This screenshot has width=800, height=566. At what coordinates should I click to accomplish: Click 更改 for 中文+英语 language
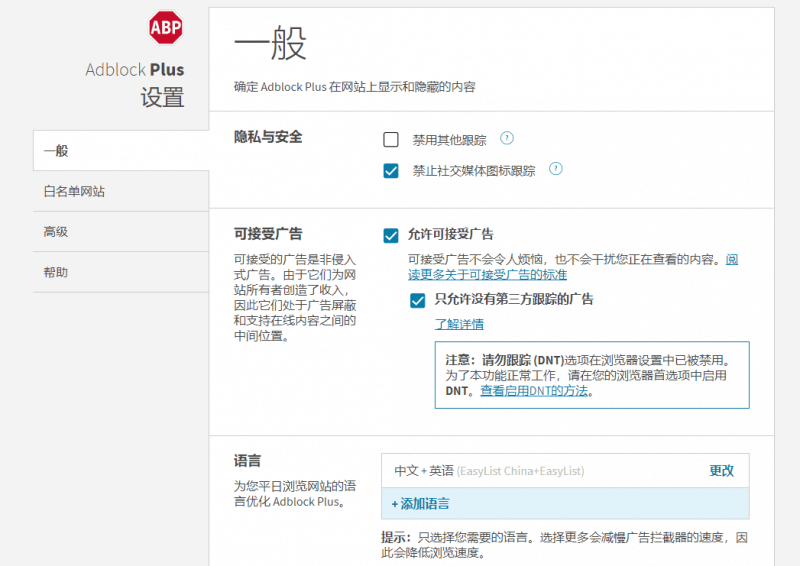(721, 471)
